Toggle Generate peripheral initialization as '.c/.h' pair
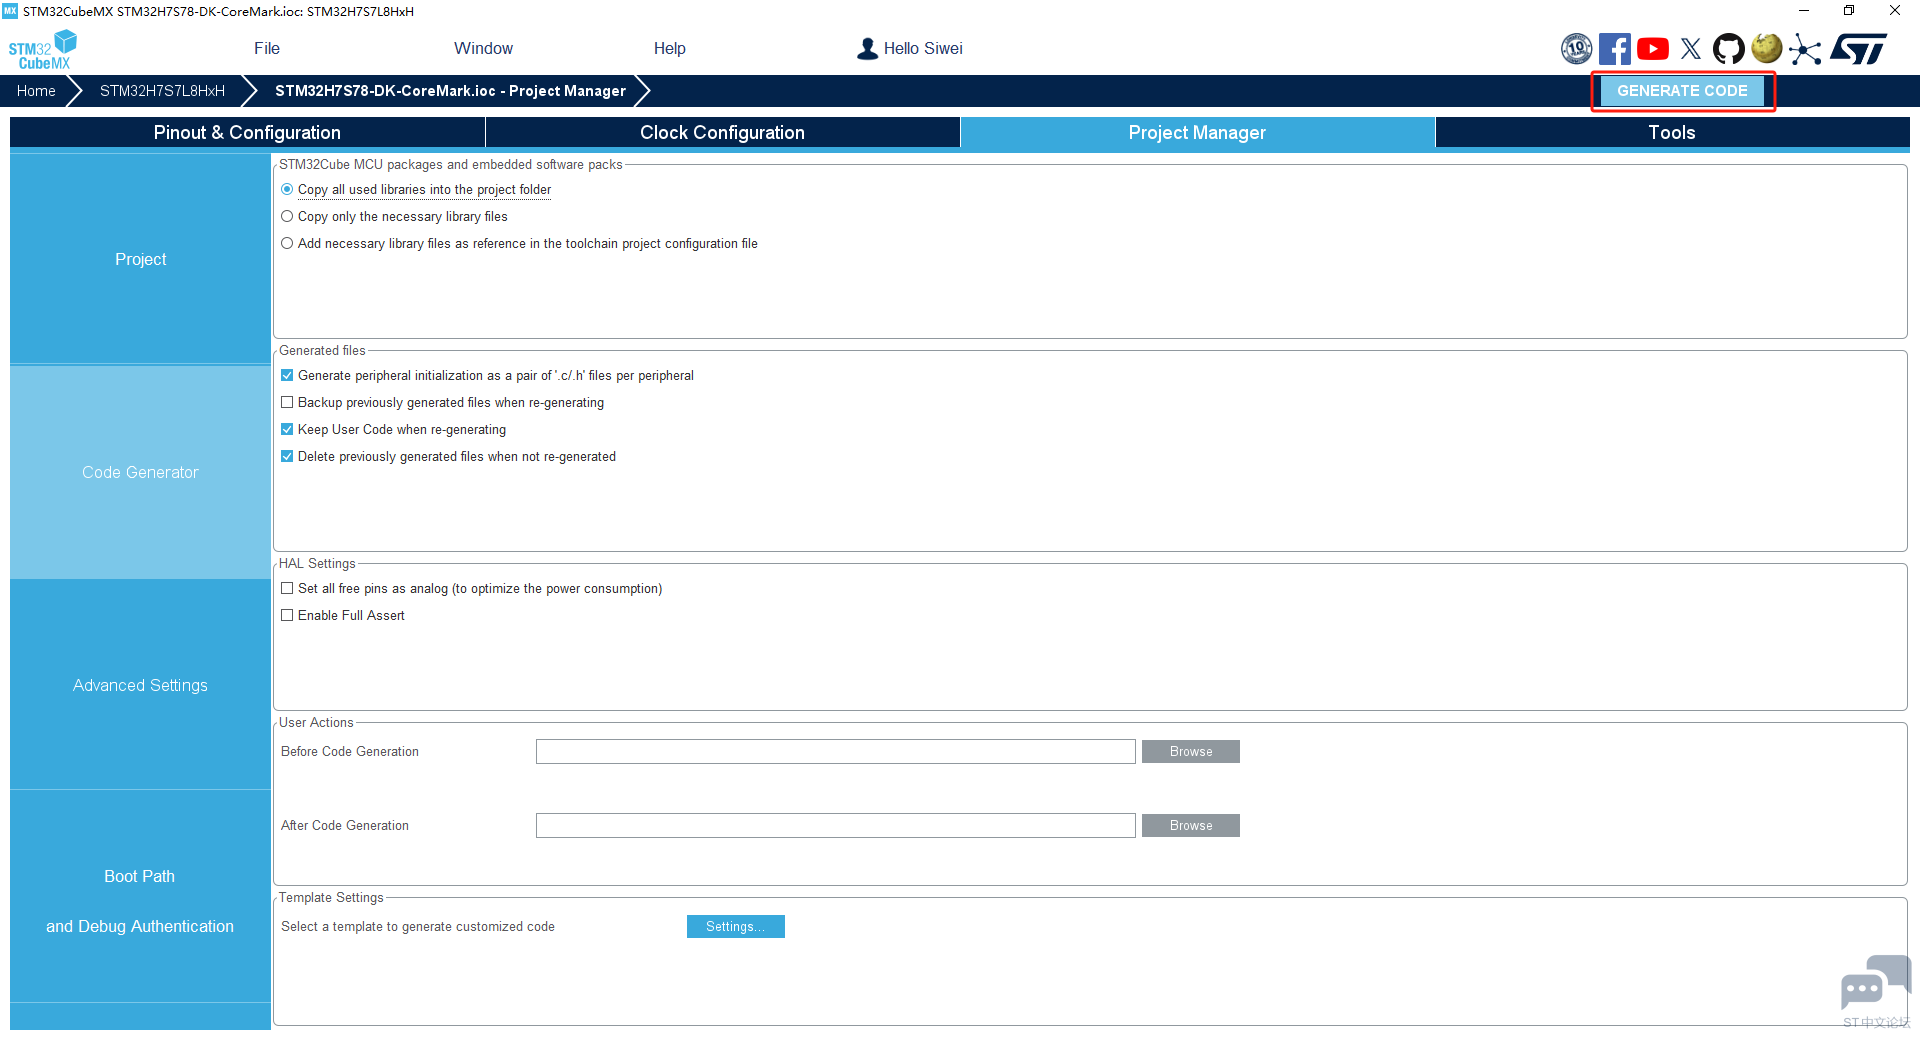The height and width of the screenshot is (1038, 1920). click(287, 375)
